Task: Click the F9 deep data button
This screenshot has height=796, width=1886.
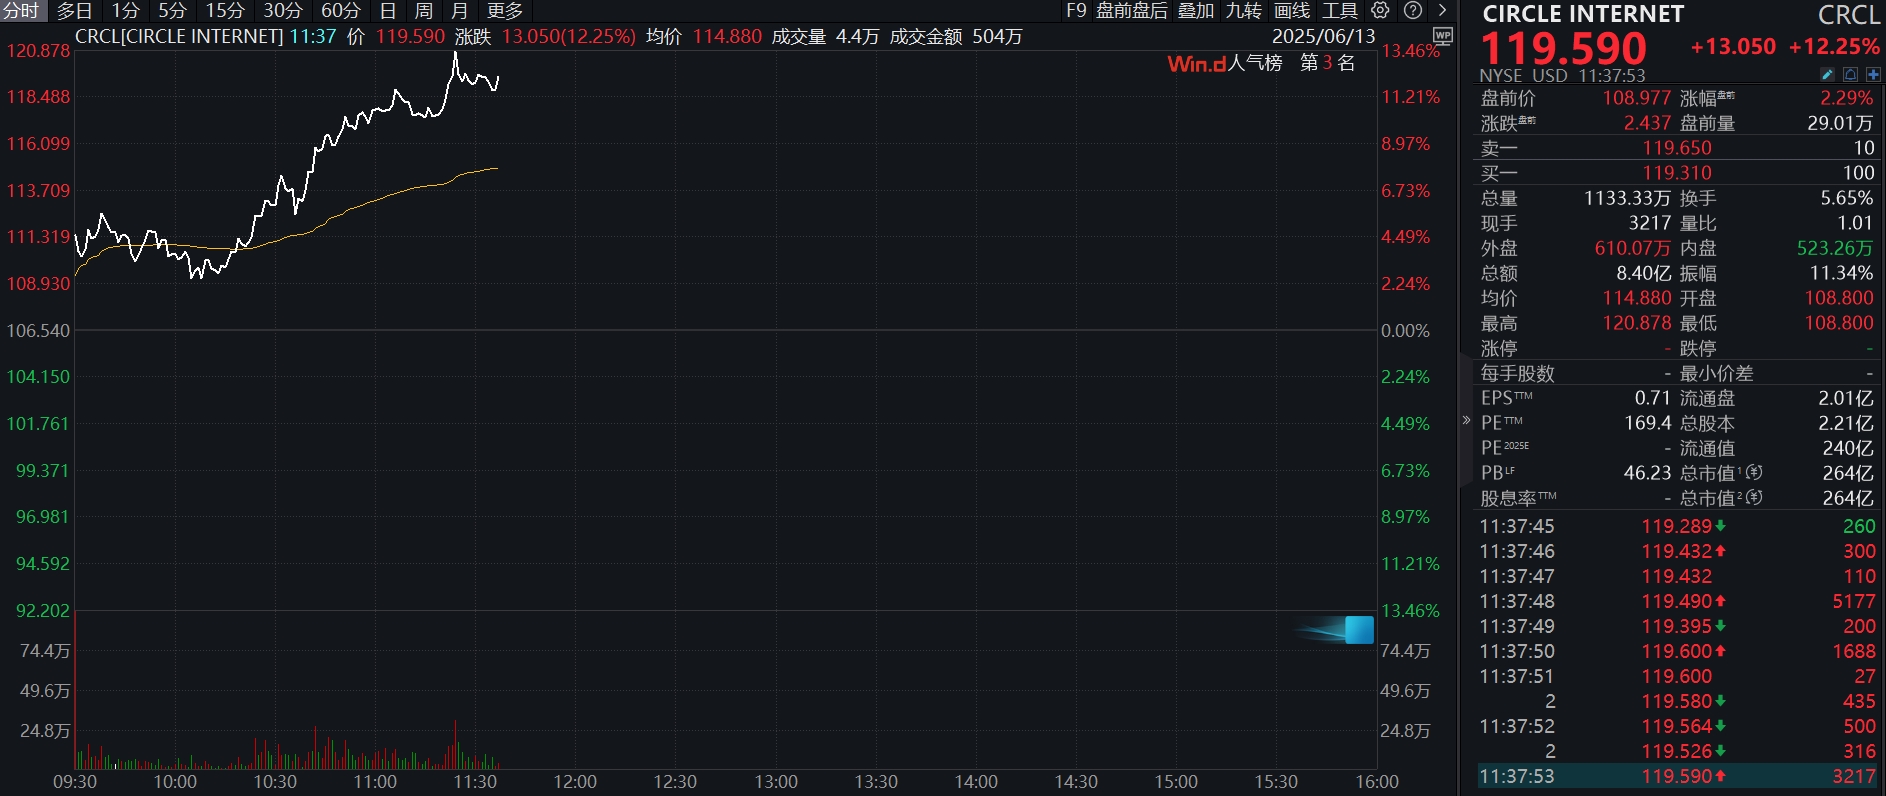Action: 1076,11
